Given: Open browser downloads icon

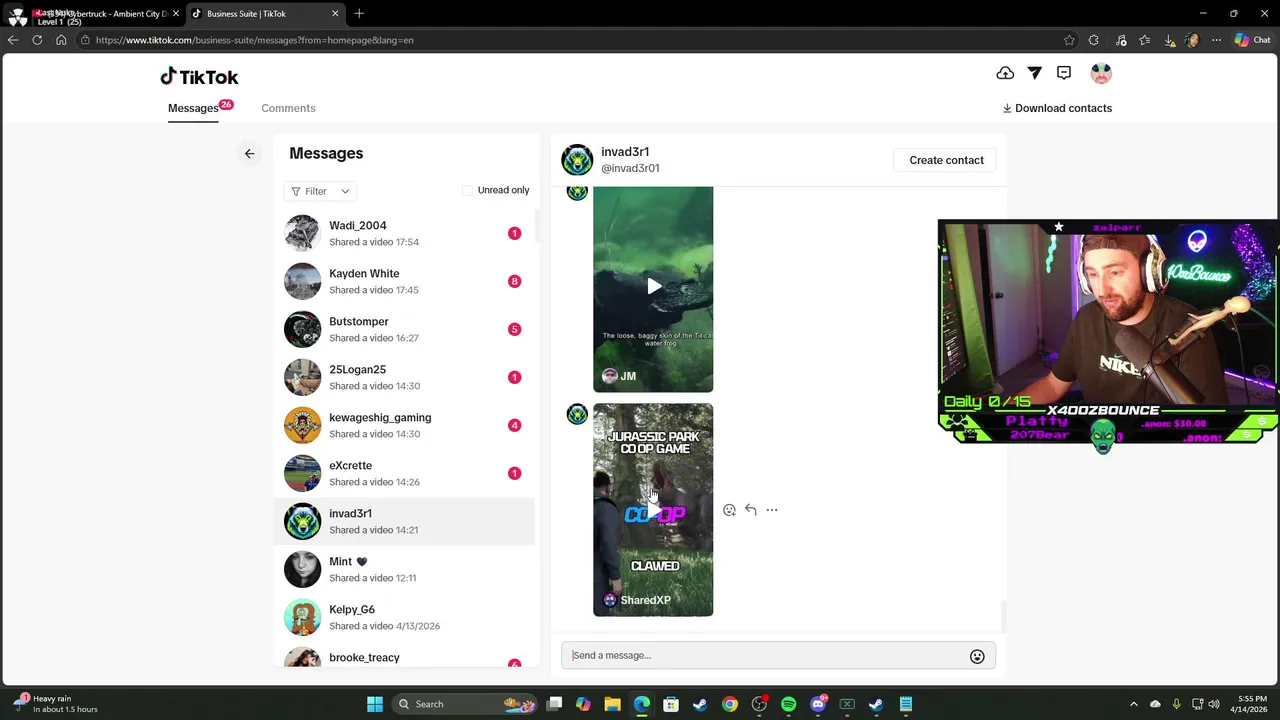Looking at the screenshot, I should click(1169, 40).
